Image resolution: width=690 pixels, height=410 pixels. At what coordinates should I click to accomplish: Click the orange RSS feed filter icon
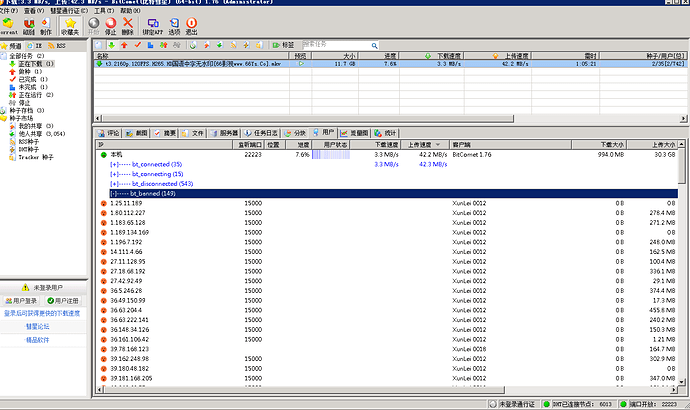tap(234, 45)
